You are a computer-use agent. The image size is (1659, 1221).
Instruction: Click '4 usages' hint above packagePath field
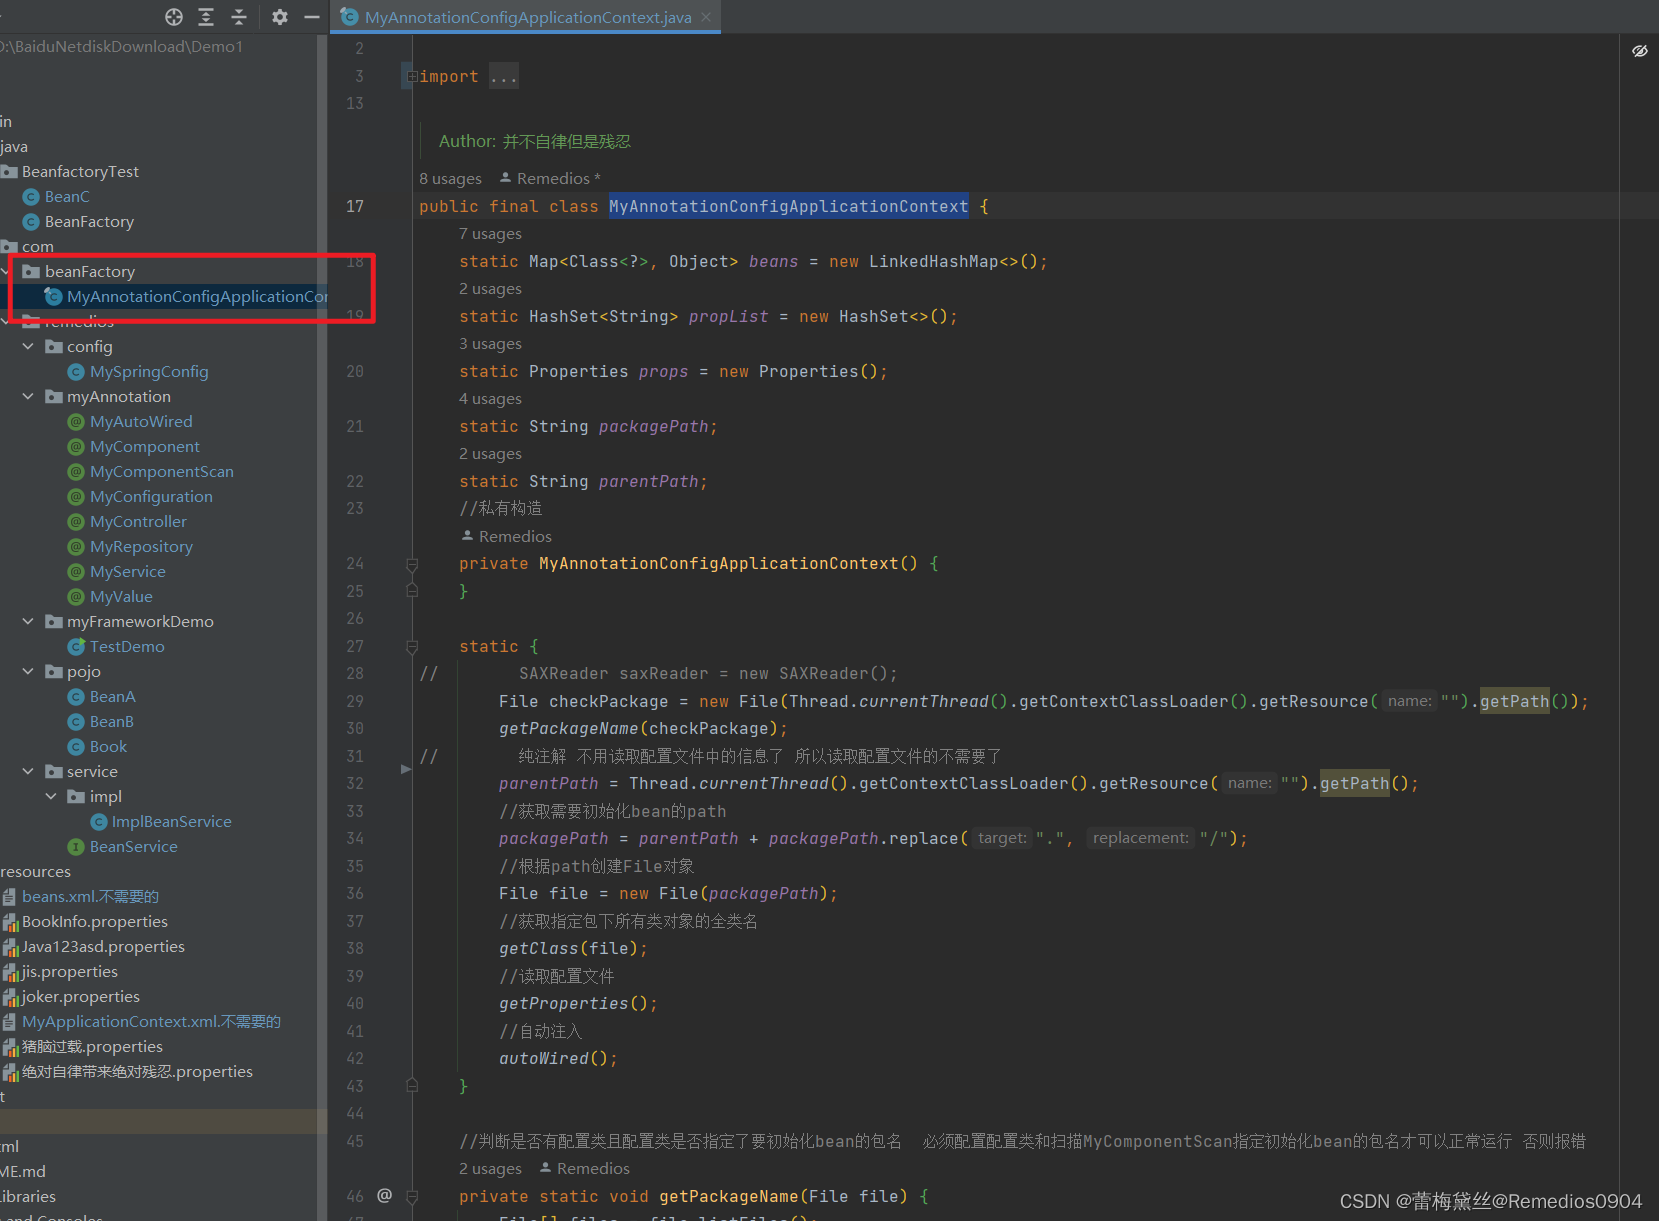[x=490, y=399]
